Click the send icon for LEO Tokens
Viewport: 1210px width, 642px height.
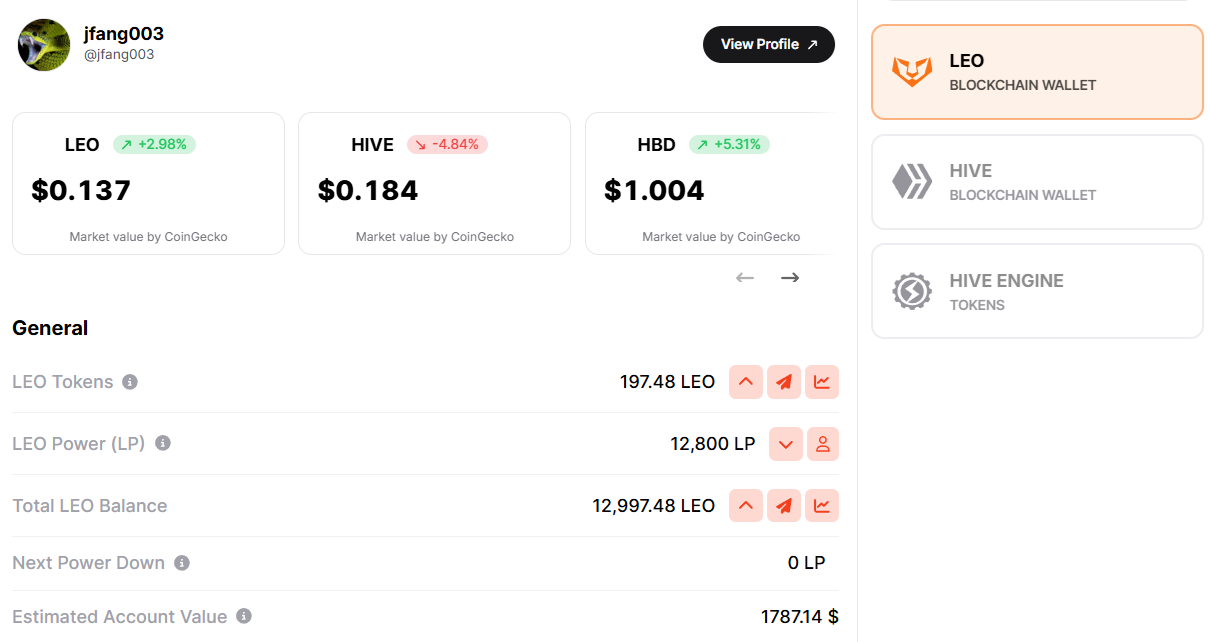pos(784,382)
